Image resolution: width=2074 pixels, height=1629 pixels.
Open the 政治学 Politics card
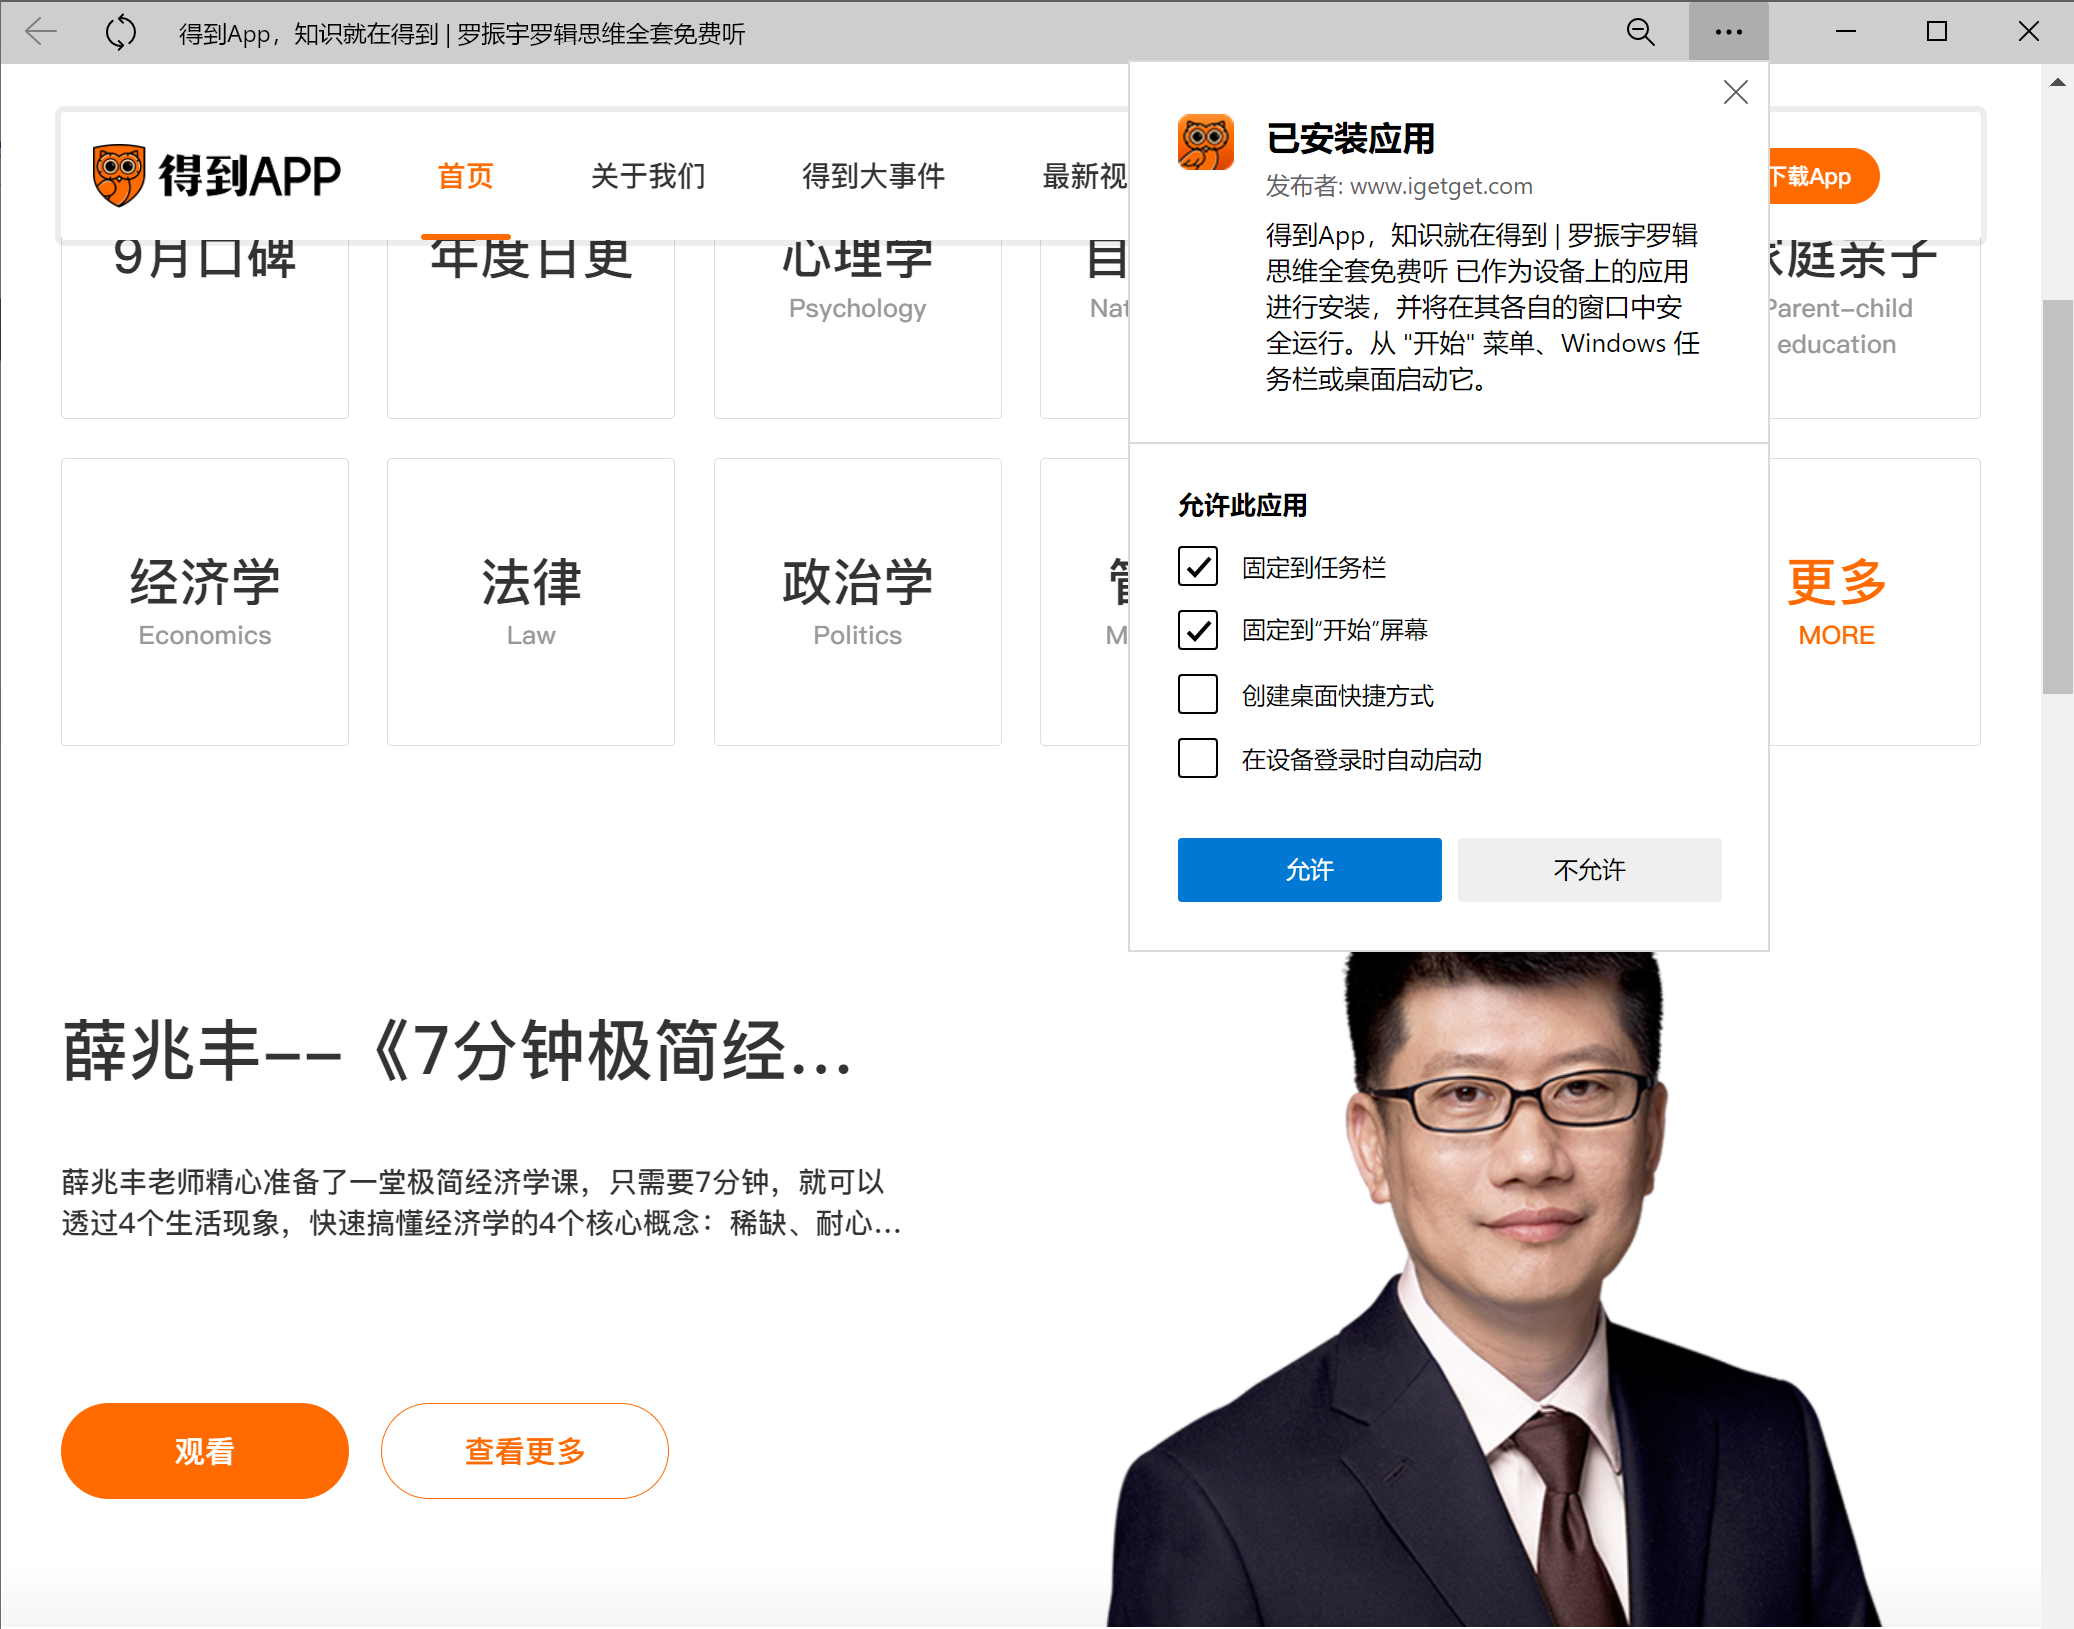(858, 602)
